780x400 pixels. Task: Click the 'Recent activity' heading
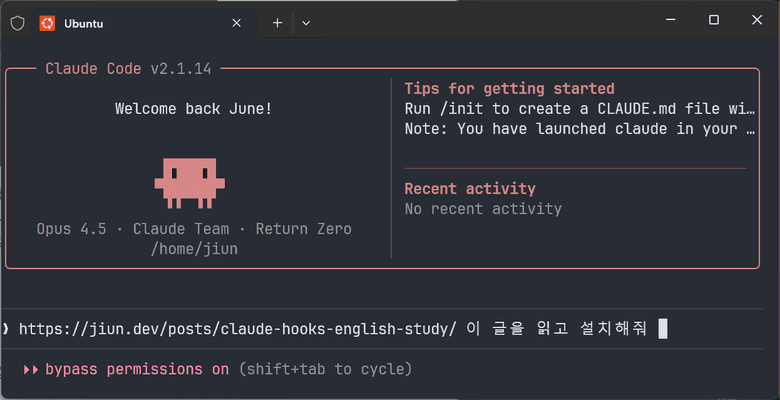click(x=470, y=189)
